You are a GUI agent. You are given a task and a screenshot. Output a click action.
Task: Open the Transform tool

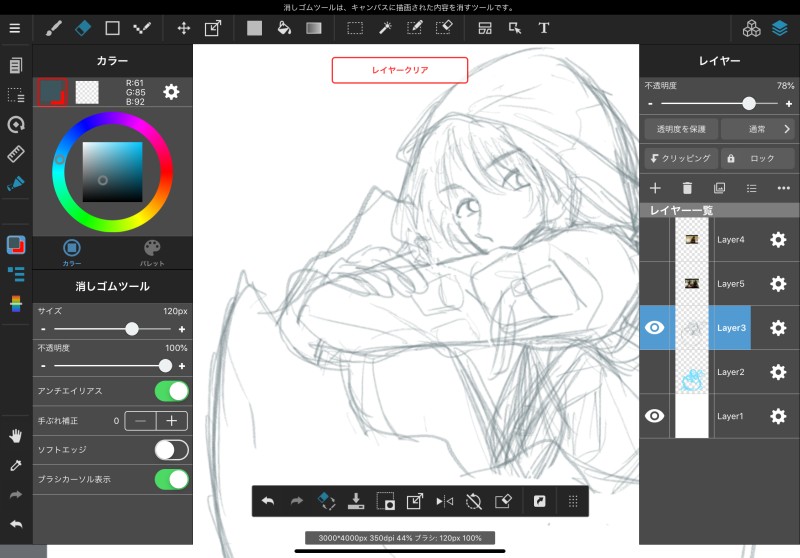point(213,28)
